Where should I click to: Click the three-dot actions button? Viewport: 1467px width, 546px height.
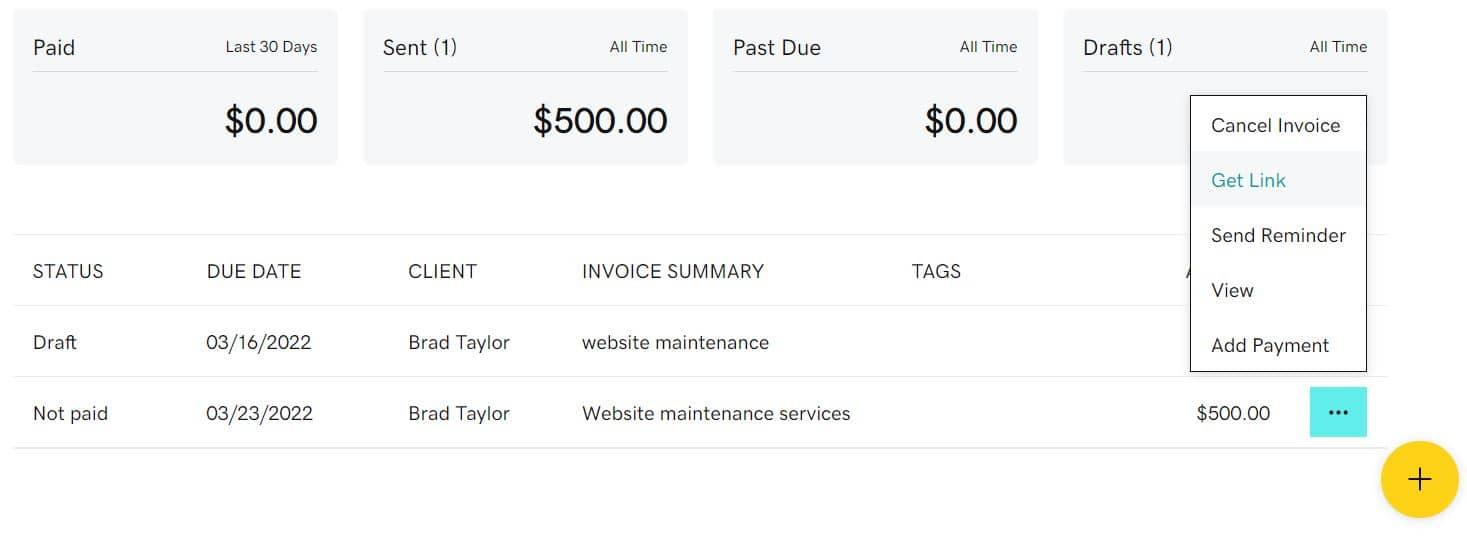(x=1337, y=412)
